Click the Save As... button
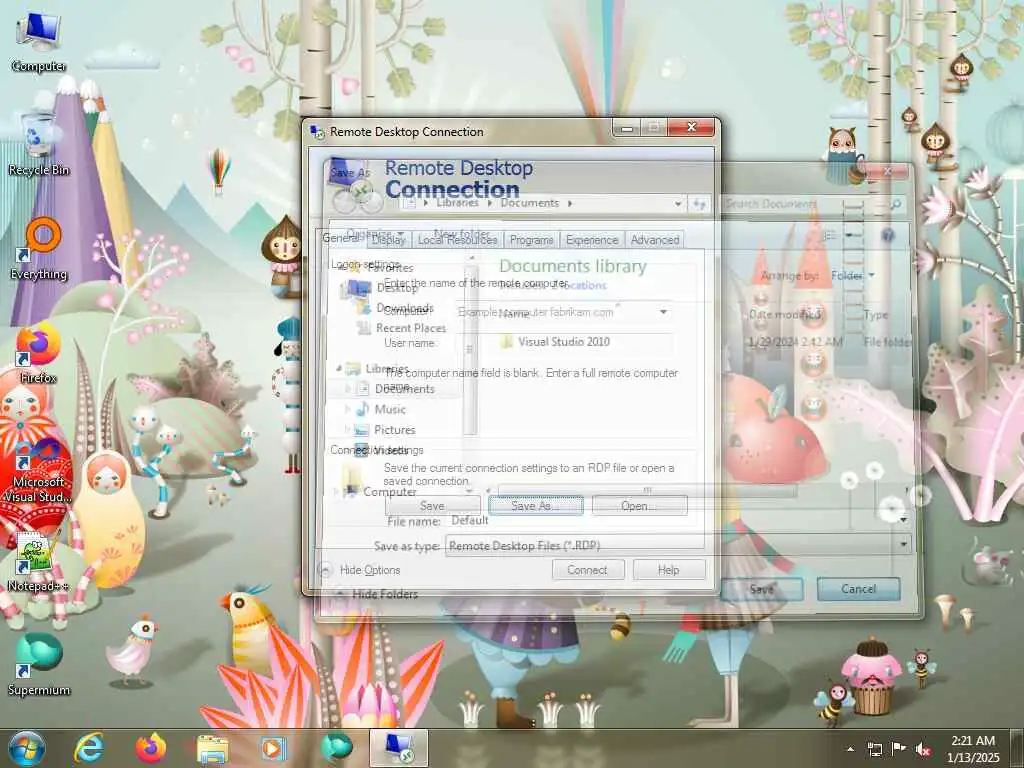This screenshot has height=768, width=1024. [536, 506]
